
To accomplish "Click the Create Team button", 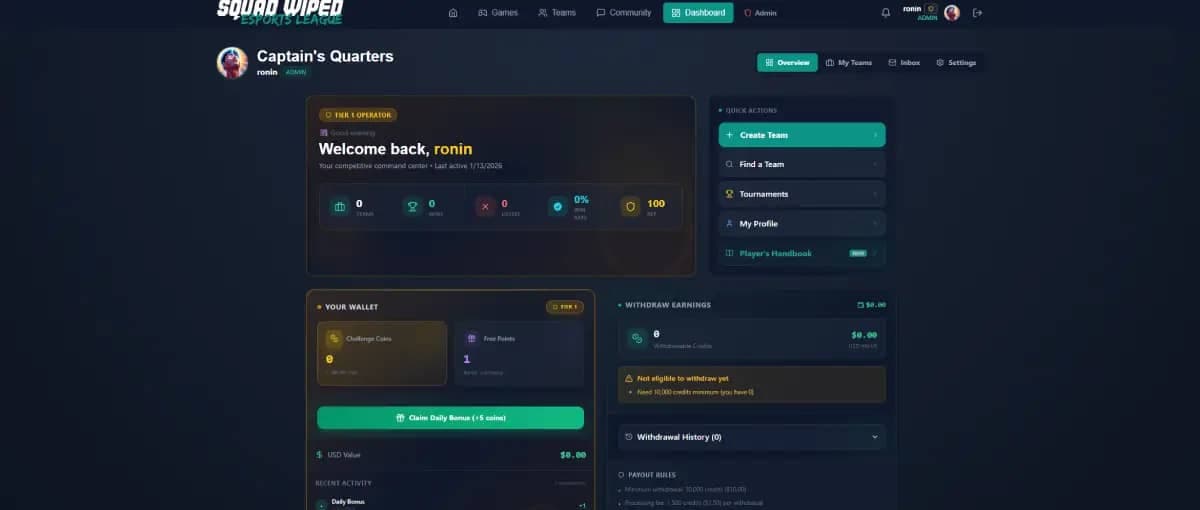I will 802,135.
